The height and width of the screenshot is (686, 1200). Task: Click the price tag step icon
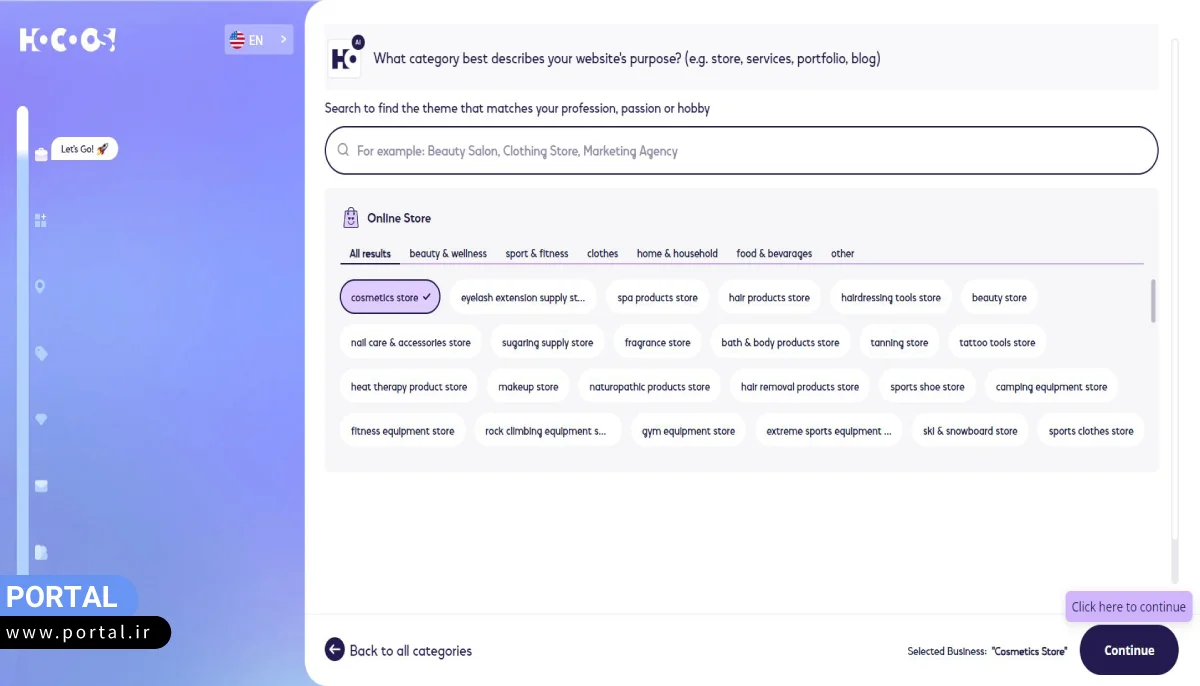point(41,353)
